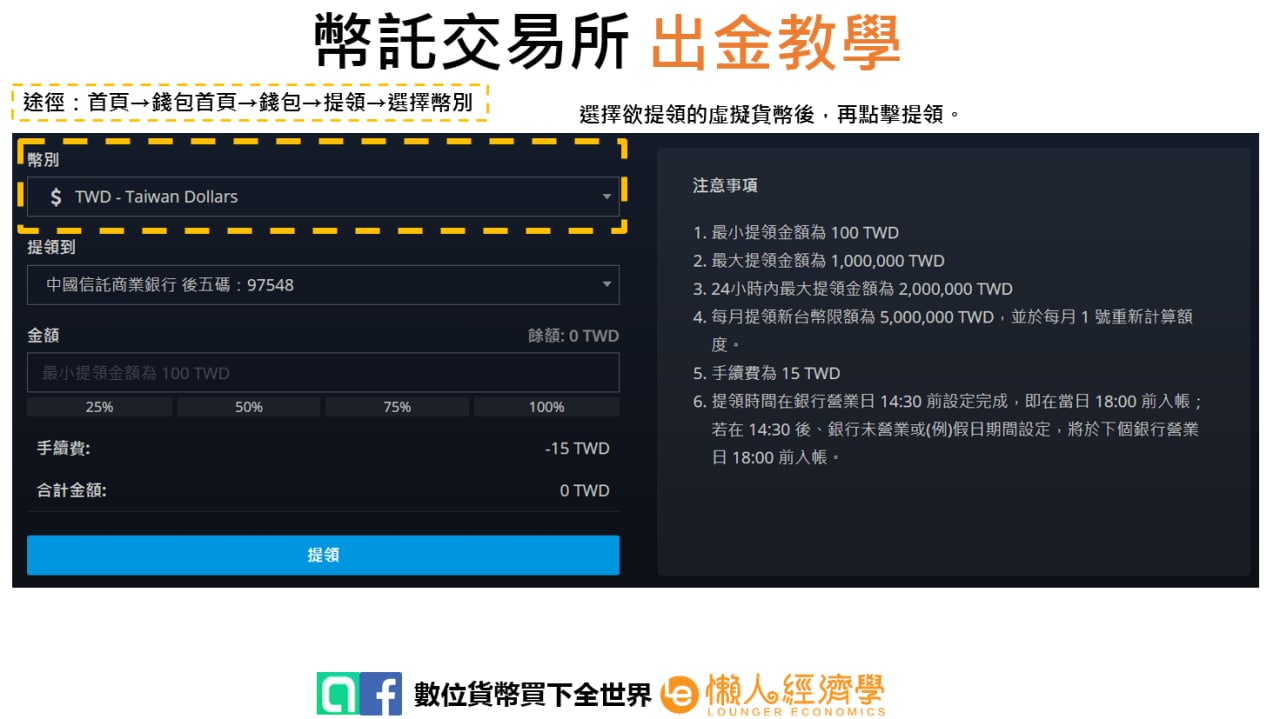Click the orange 出金教學 title text

[x=775, y=43]
